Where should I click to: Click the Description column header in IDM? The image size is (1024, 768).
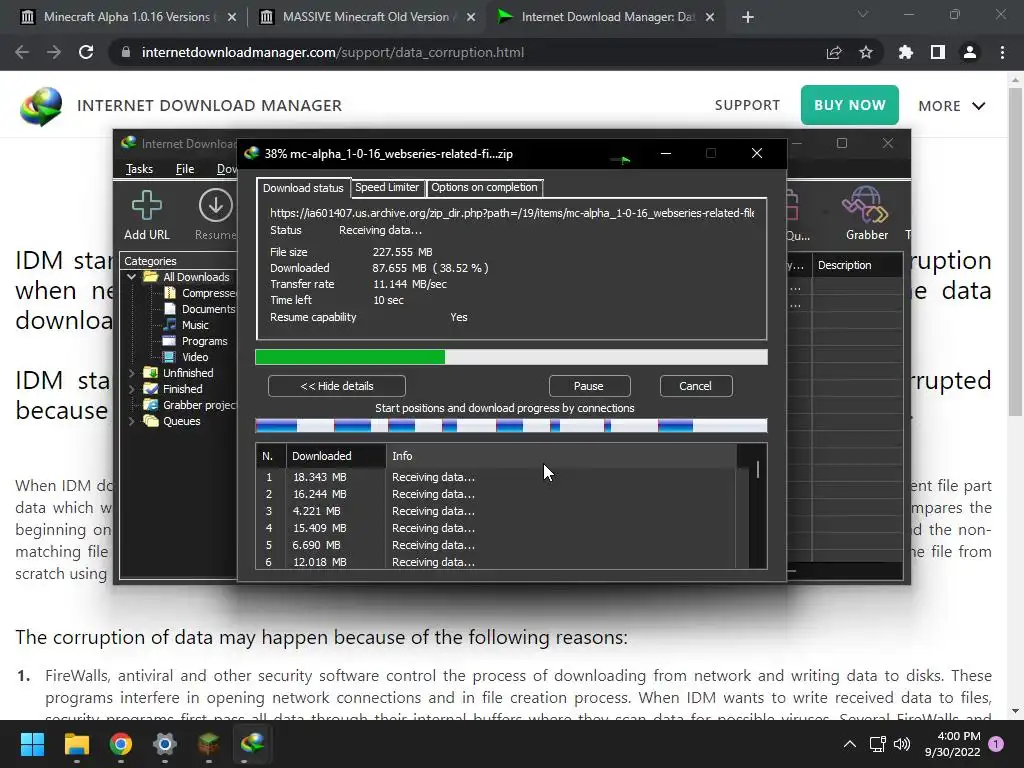coord(857,265)
